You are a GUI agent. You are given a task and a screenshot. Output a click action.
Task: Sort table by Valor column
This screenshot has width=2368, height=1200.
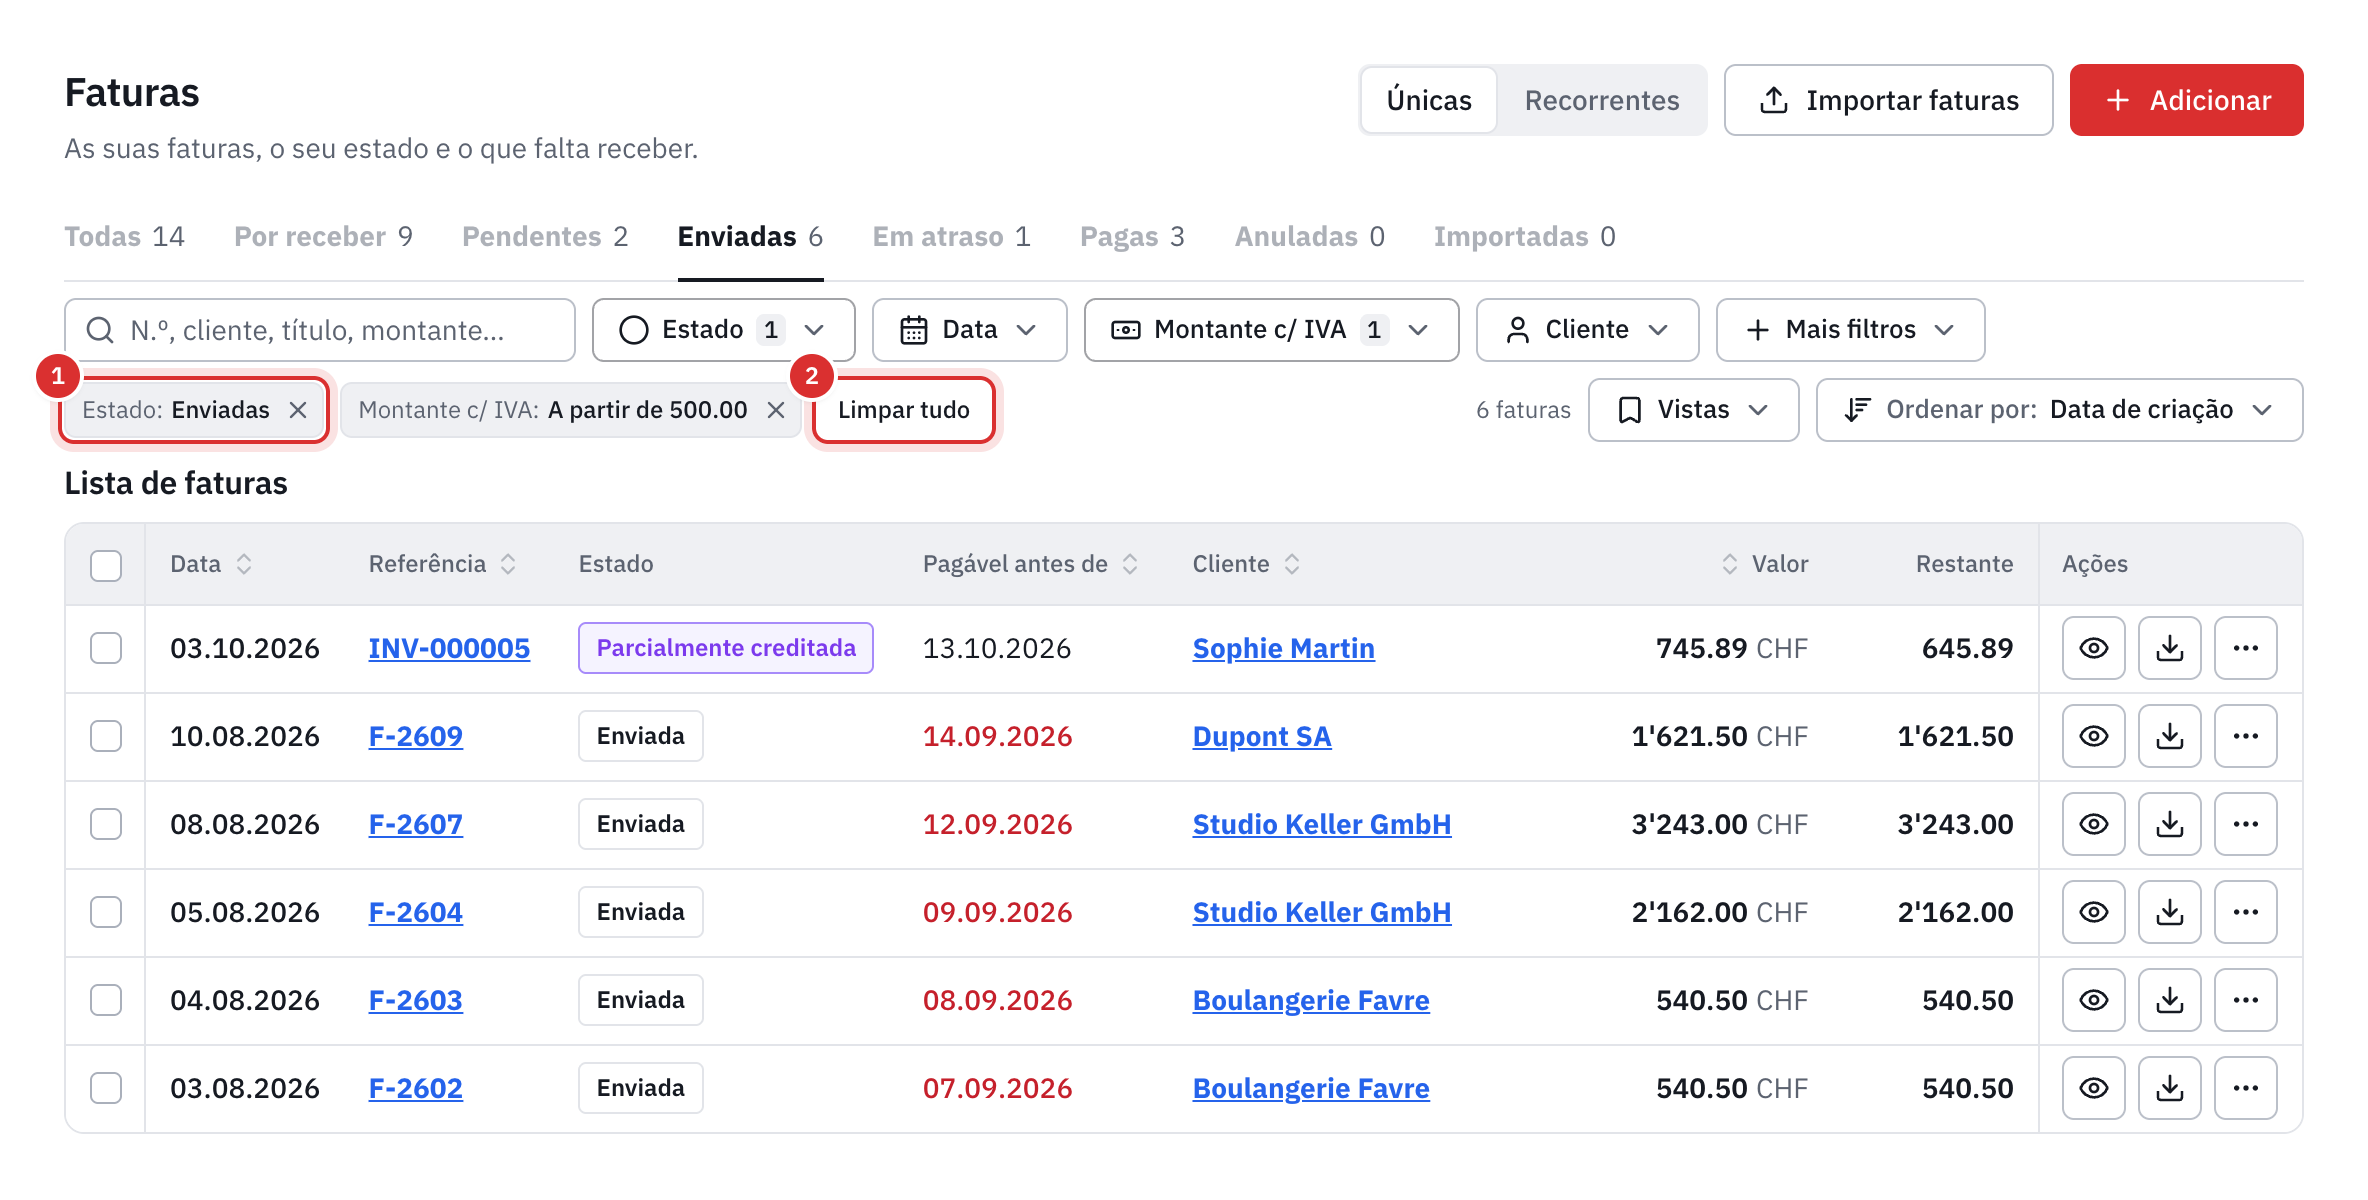[x=1764, y=564]
